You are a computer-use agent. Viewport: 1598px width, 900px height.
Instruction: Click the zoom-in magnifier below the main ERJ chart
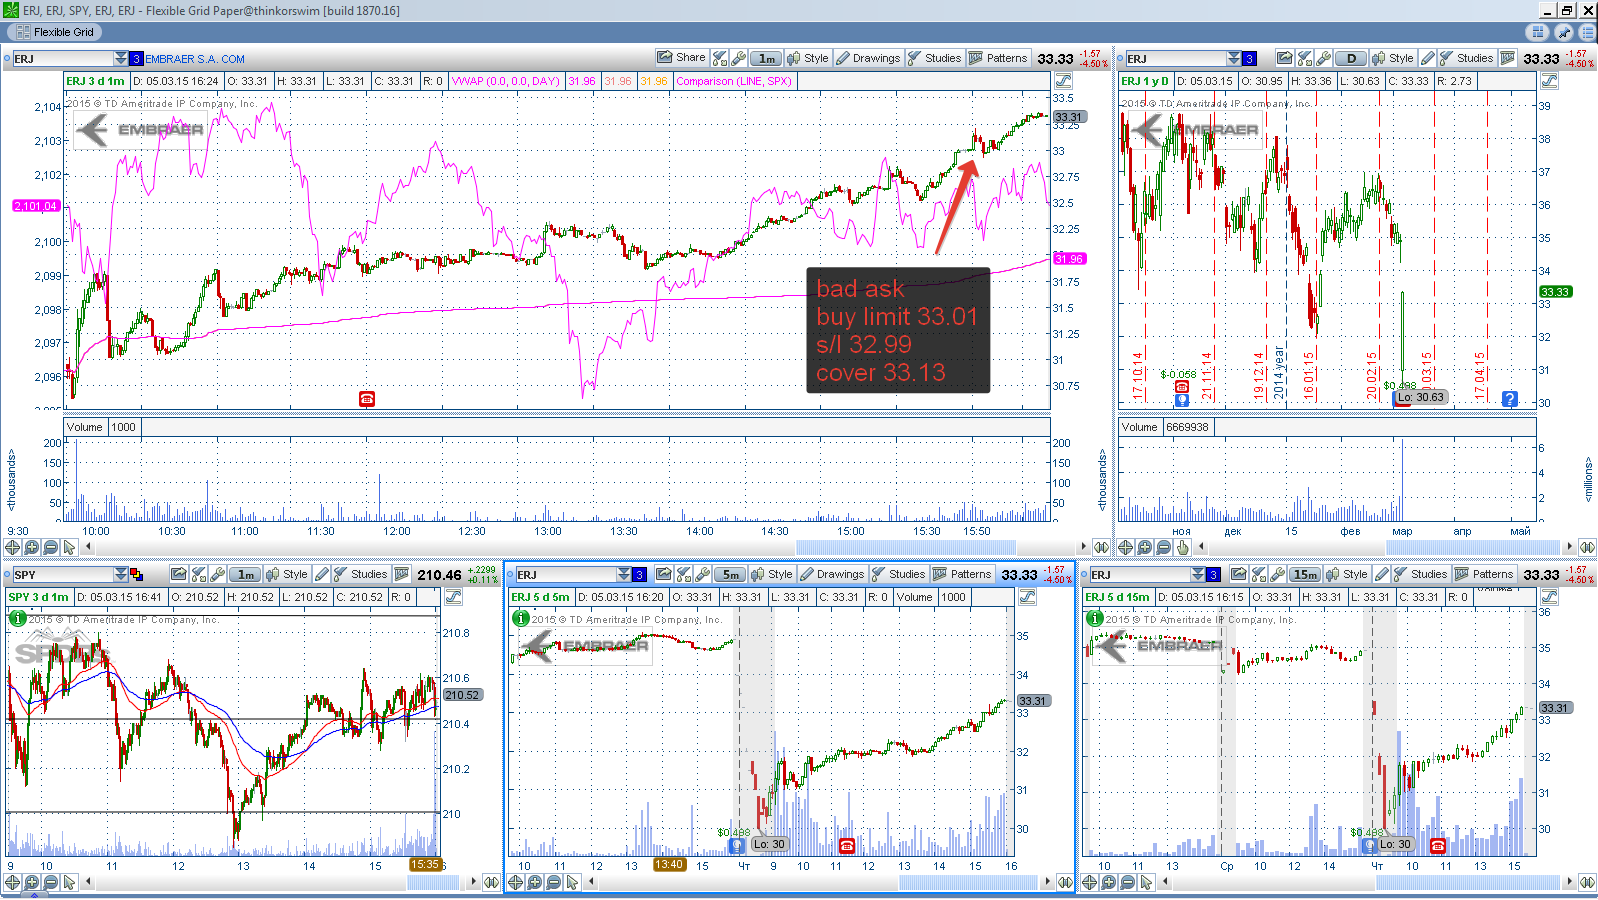click(32, 547)
